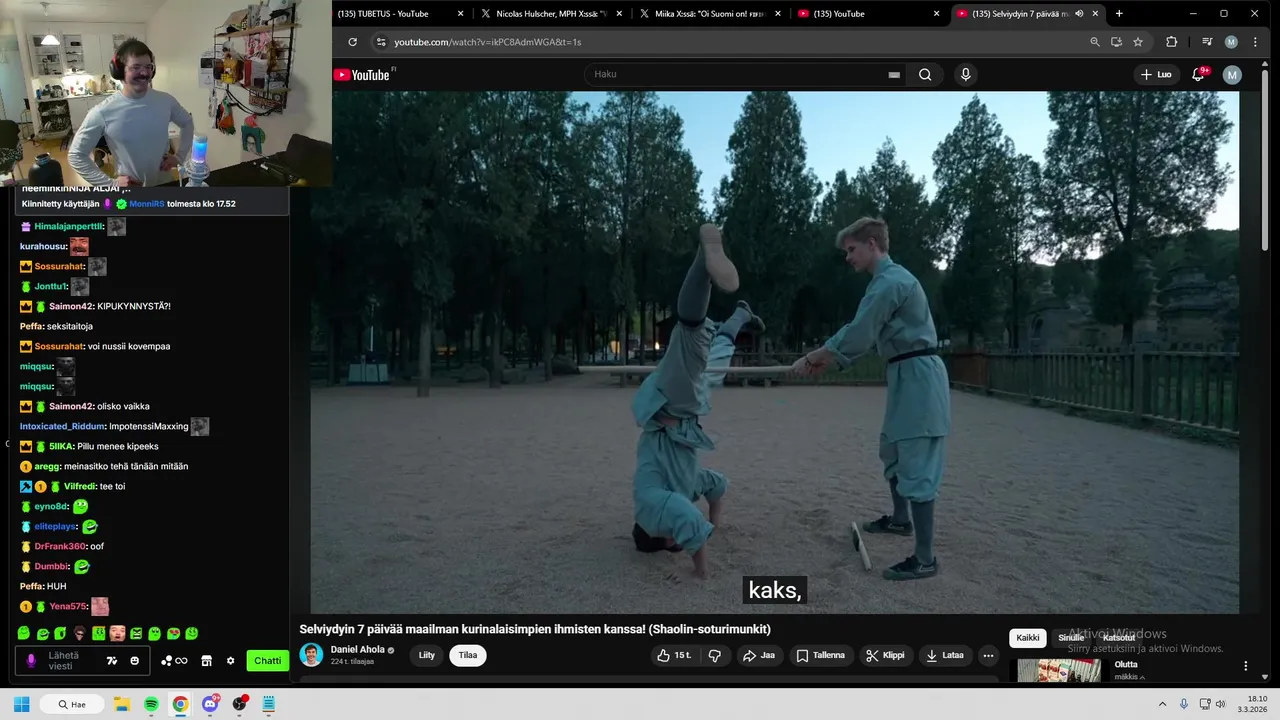Open the Luo create menu
1280x720 pixels.
click(x=1156, y=74)
